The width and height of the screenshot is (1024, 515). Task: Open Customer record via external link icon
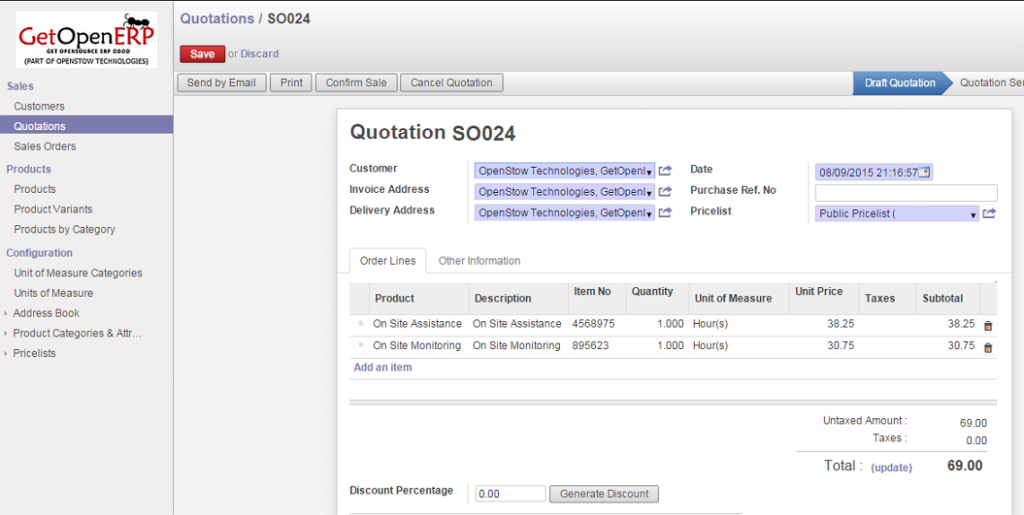point(665,171)
